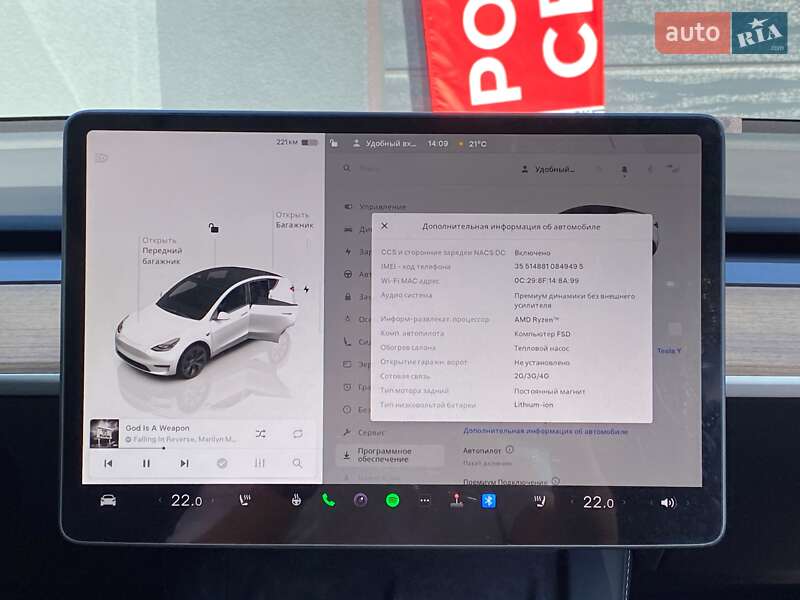Viewport: 800px width, 600px height.
Task: Decrease passenger temperature with left arrow
Action: click(x=572, y=503)
